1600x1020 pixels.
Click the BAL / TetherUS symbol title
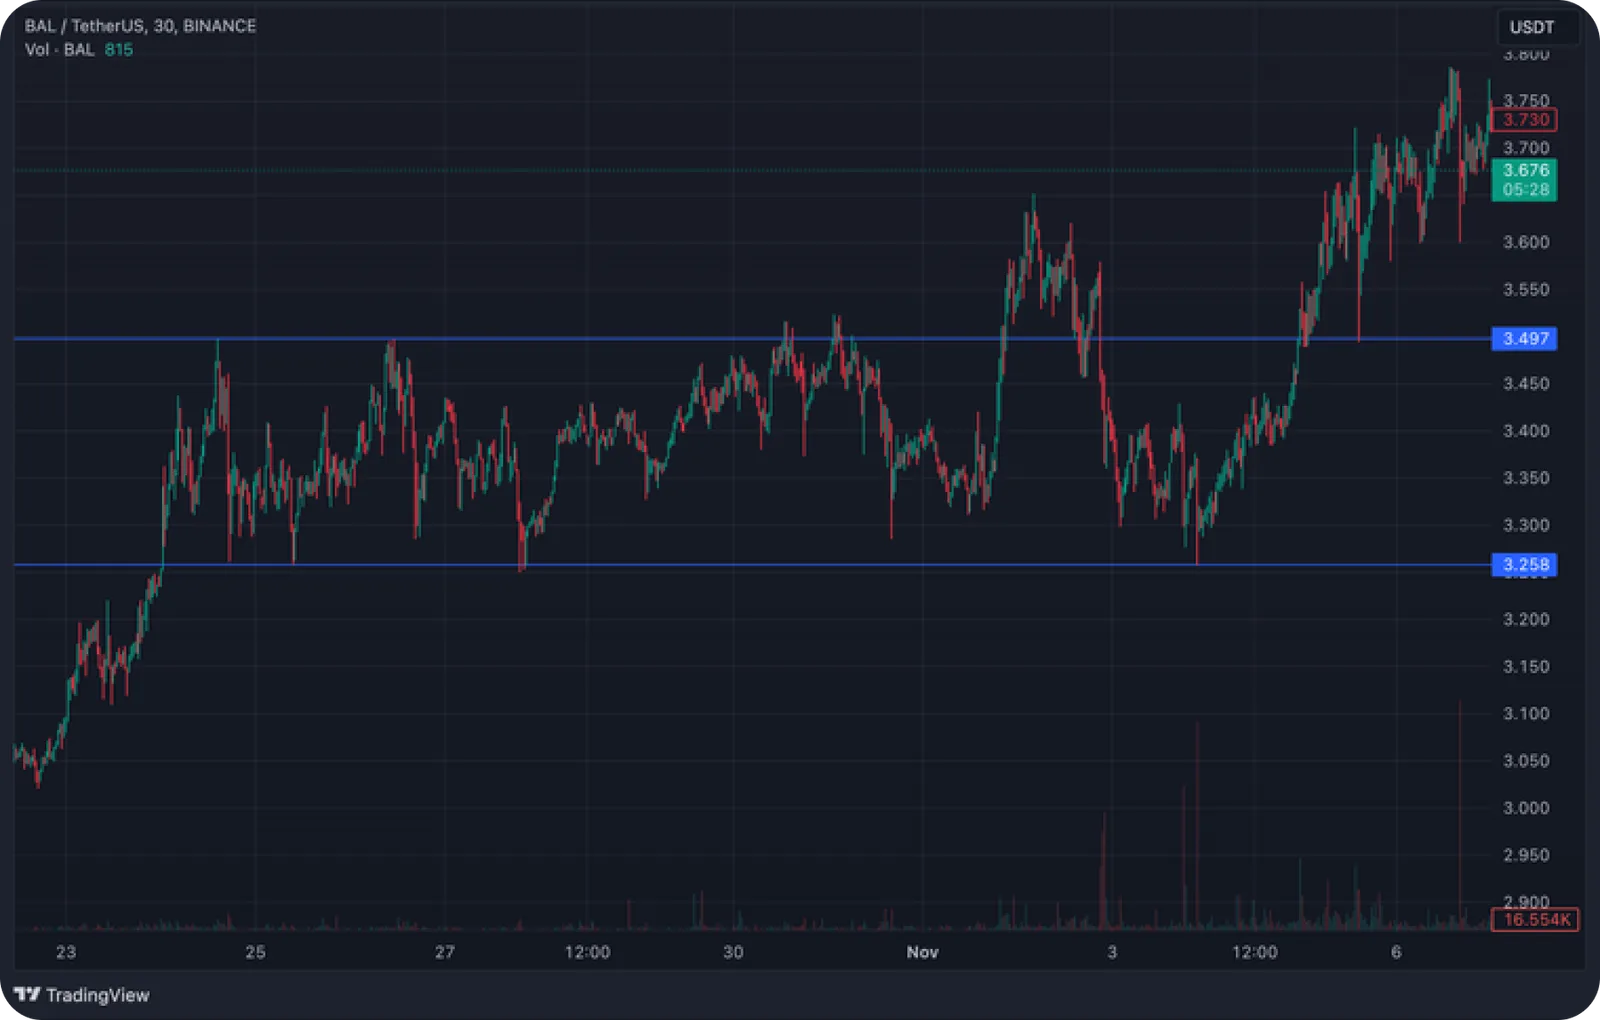pos(140,26)
